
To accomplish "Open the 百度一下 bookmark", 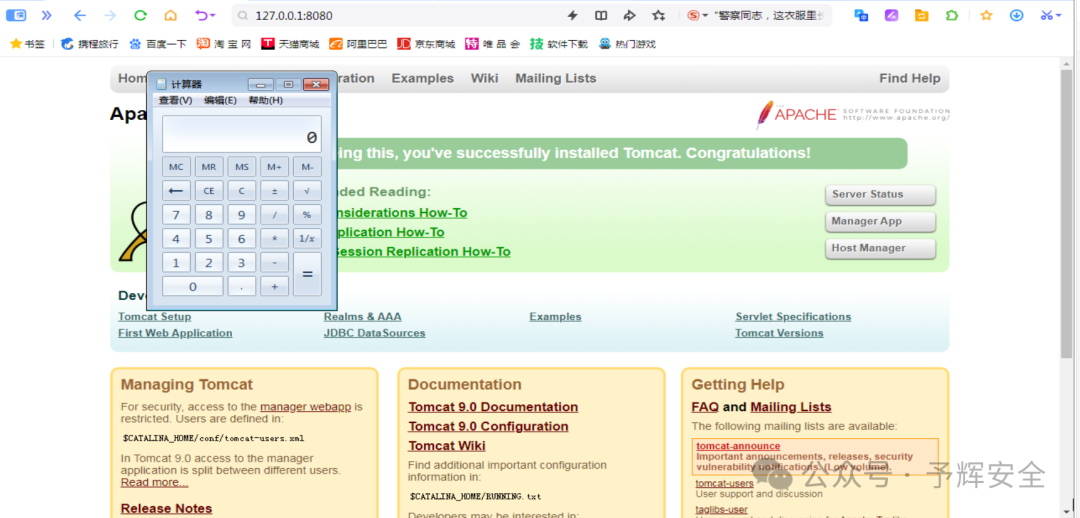I will 158,44.
